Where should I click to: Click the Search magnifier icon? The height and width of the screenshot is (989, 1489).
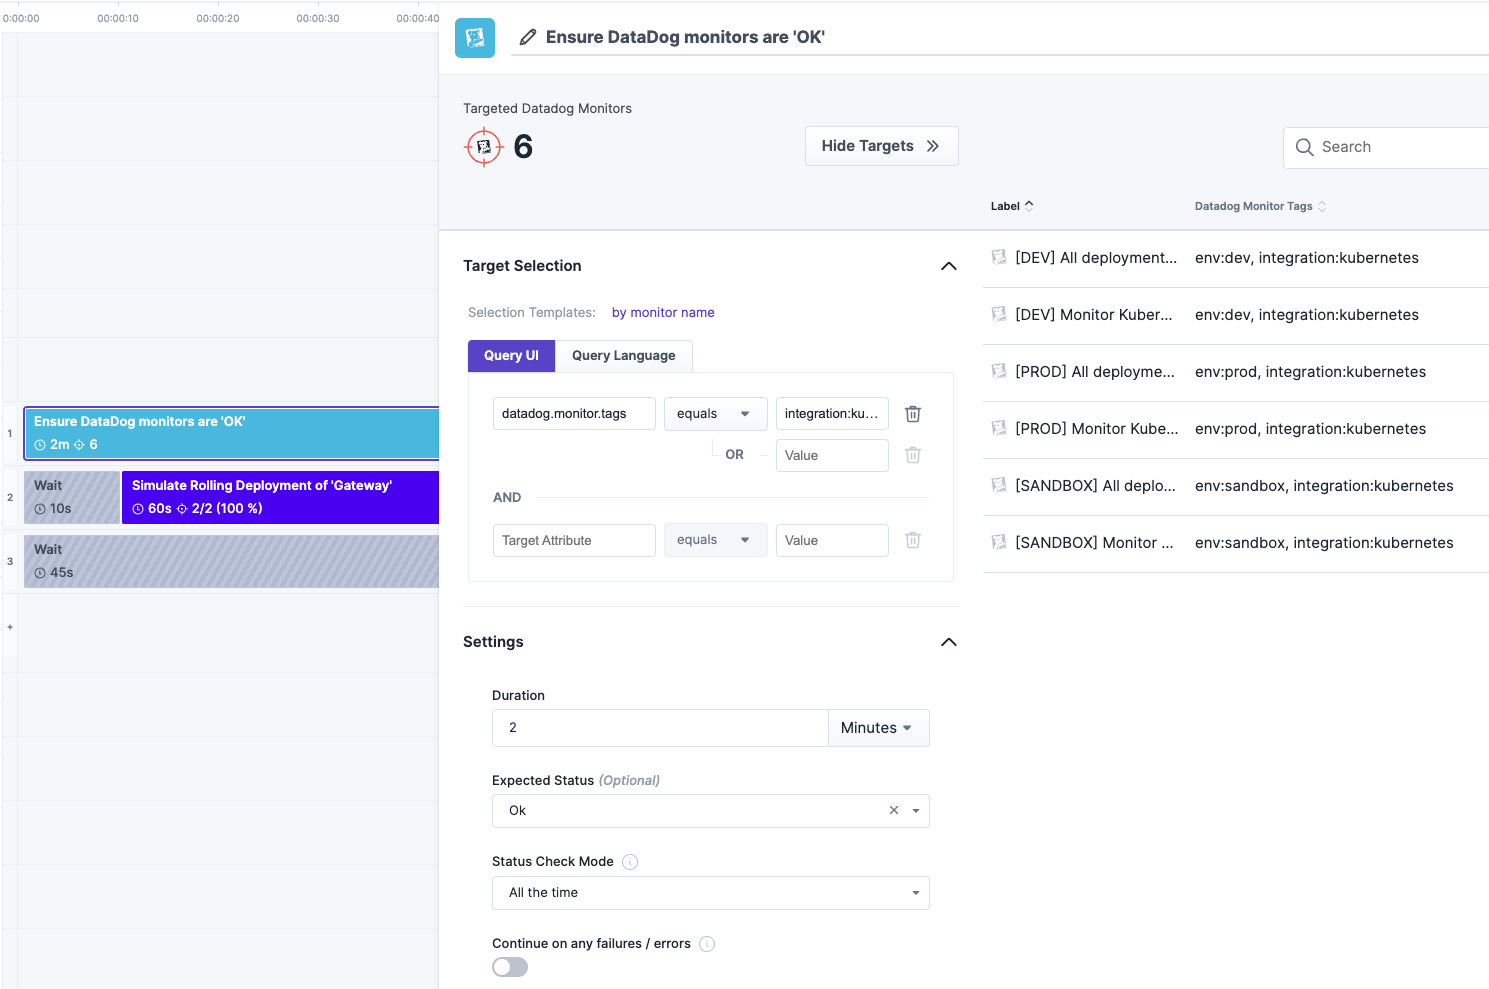click(x=1305, y=147)
